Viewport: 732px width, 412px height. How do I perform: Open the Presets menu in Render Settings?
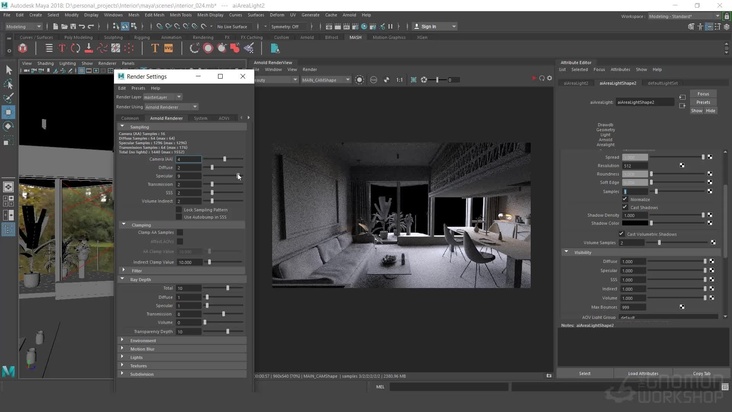[x=138, y=88]
